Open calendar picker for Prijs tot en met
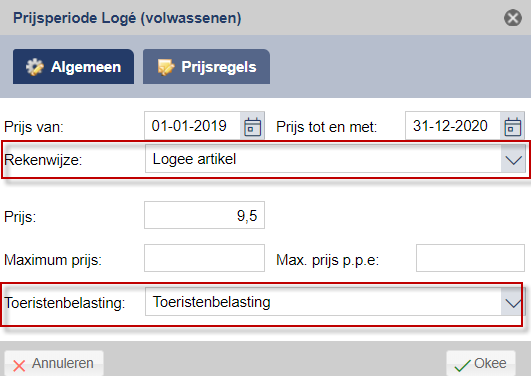 (x=512, y=126)
